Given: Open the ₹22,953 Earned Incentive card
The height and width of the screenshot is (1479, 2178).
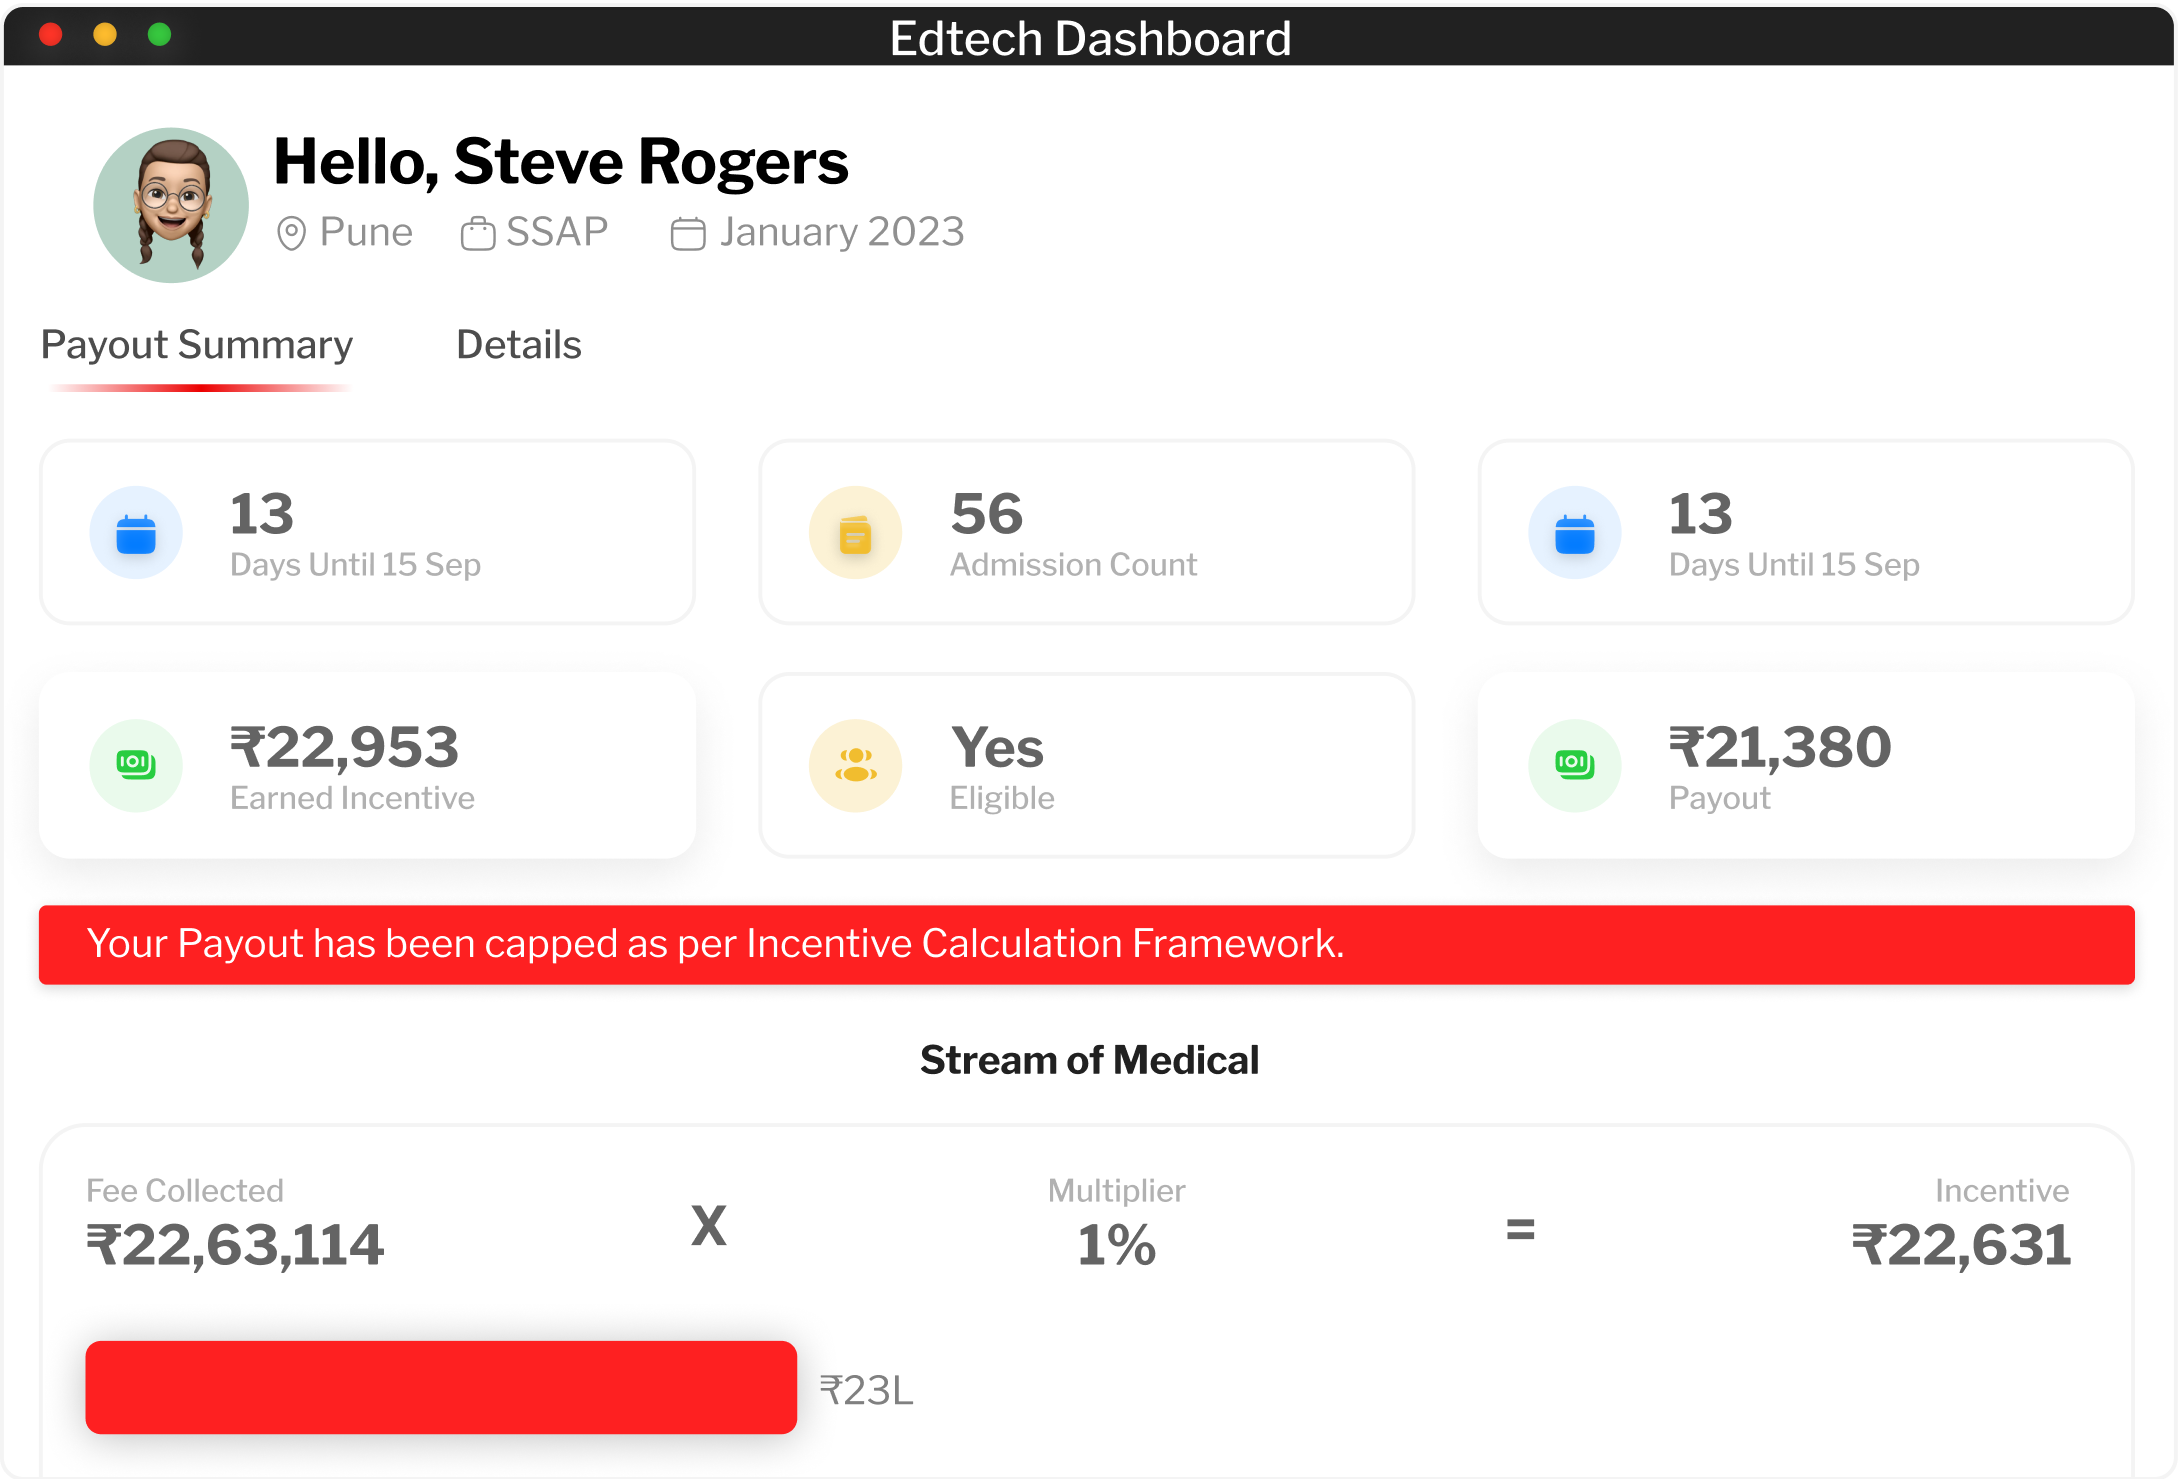Looking at the screenshot, I should click(367, 766).
